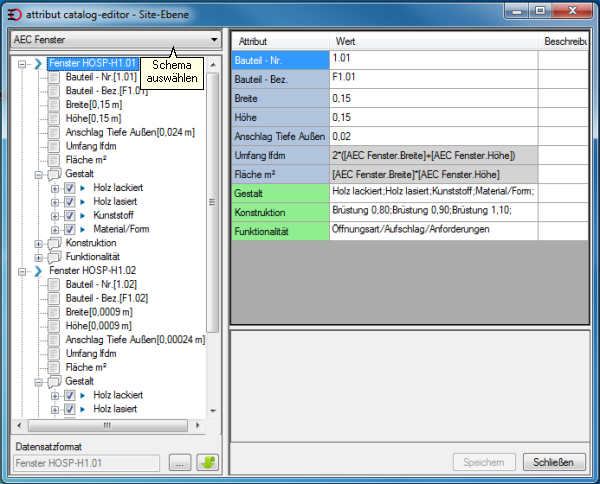Toggle Holz lackiert checkbox under HOSP-H1.02
The image size is (600, 484).
pyautogui.click(x=69, y=395)
